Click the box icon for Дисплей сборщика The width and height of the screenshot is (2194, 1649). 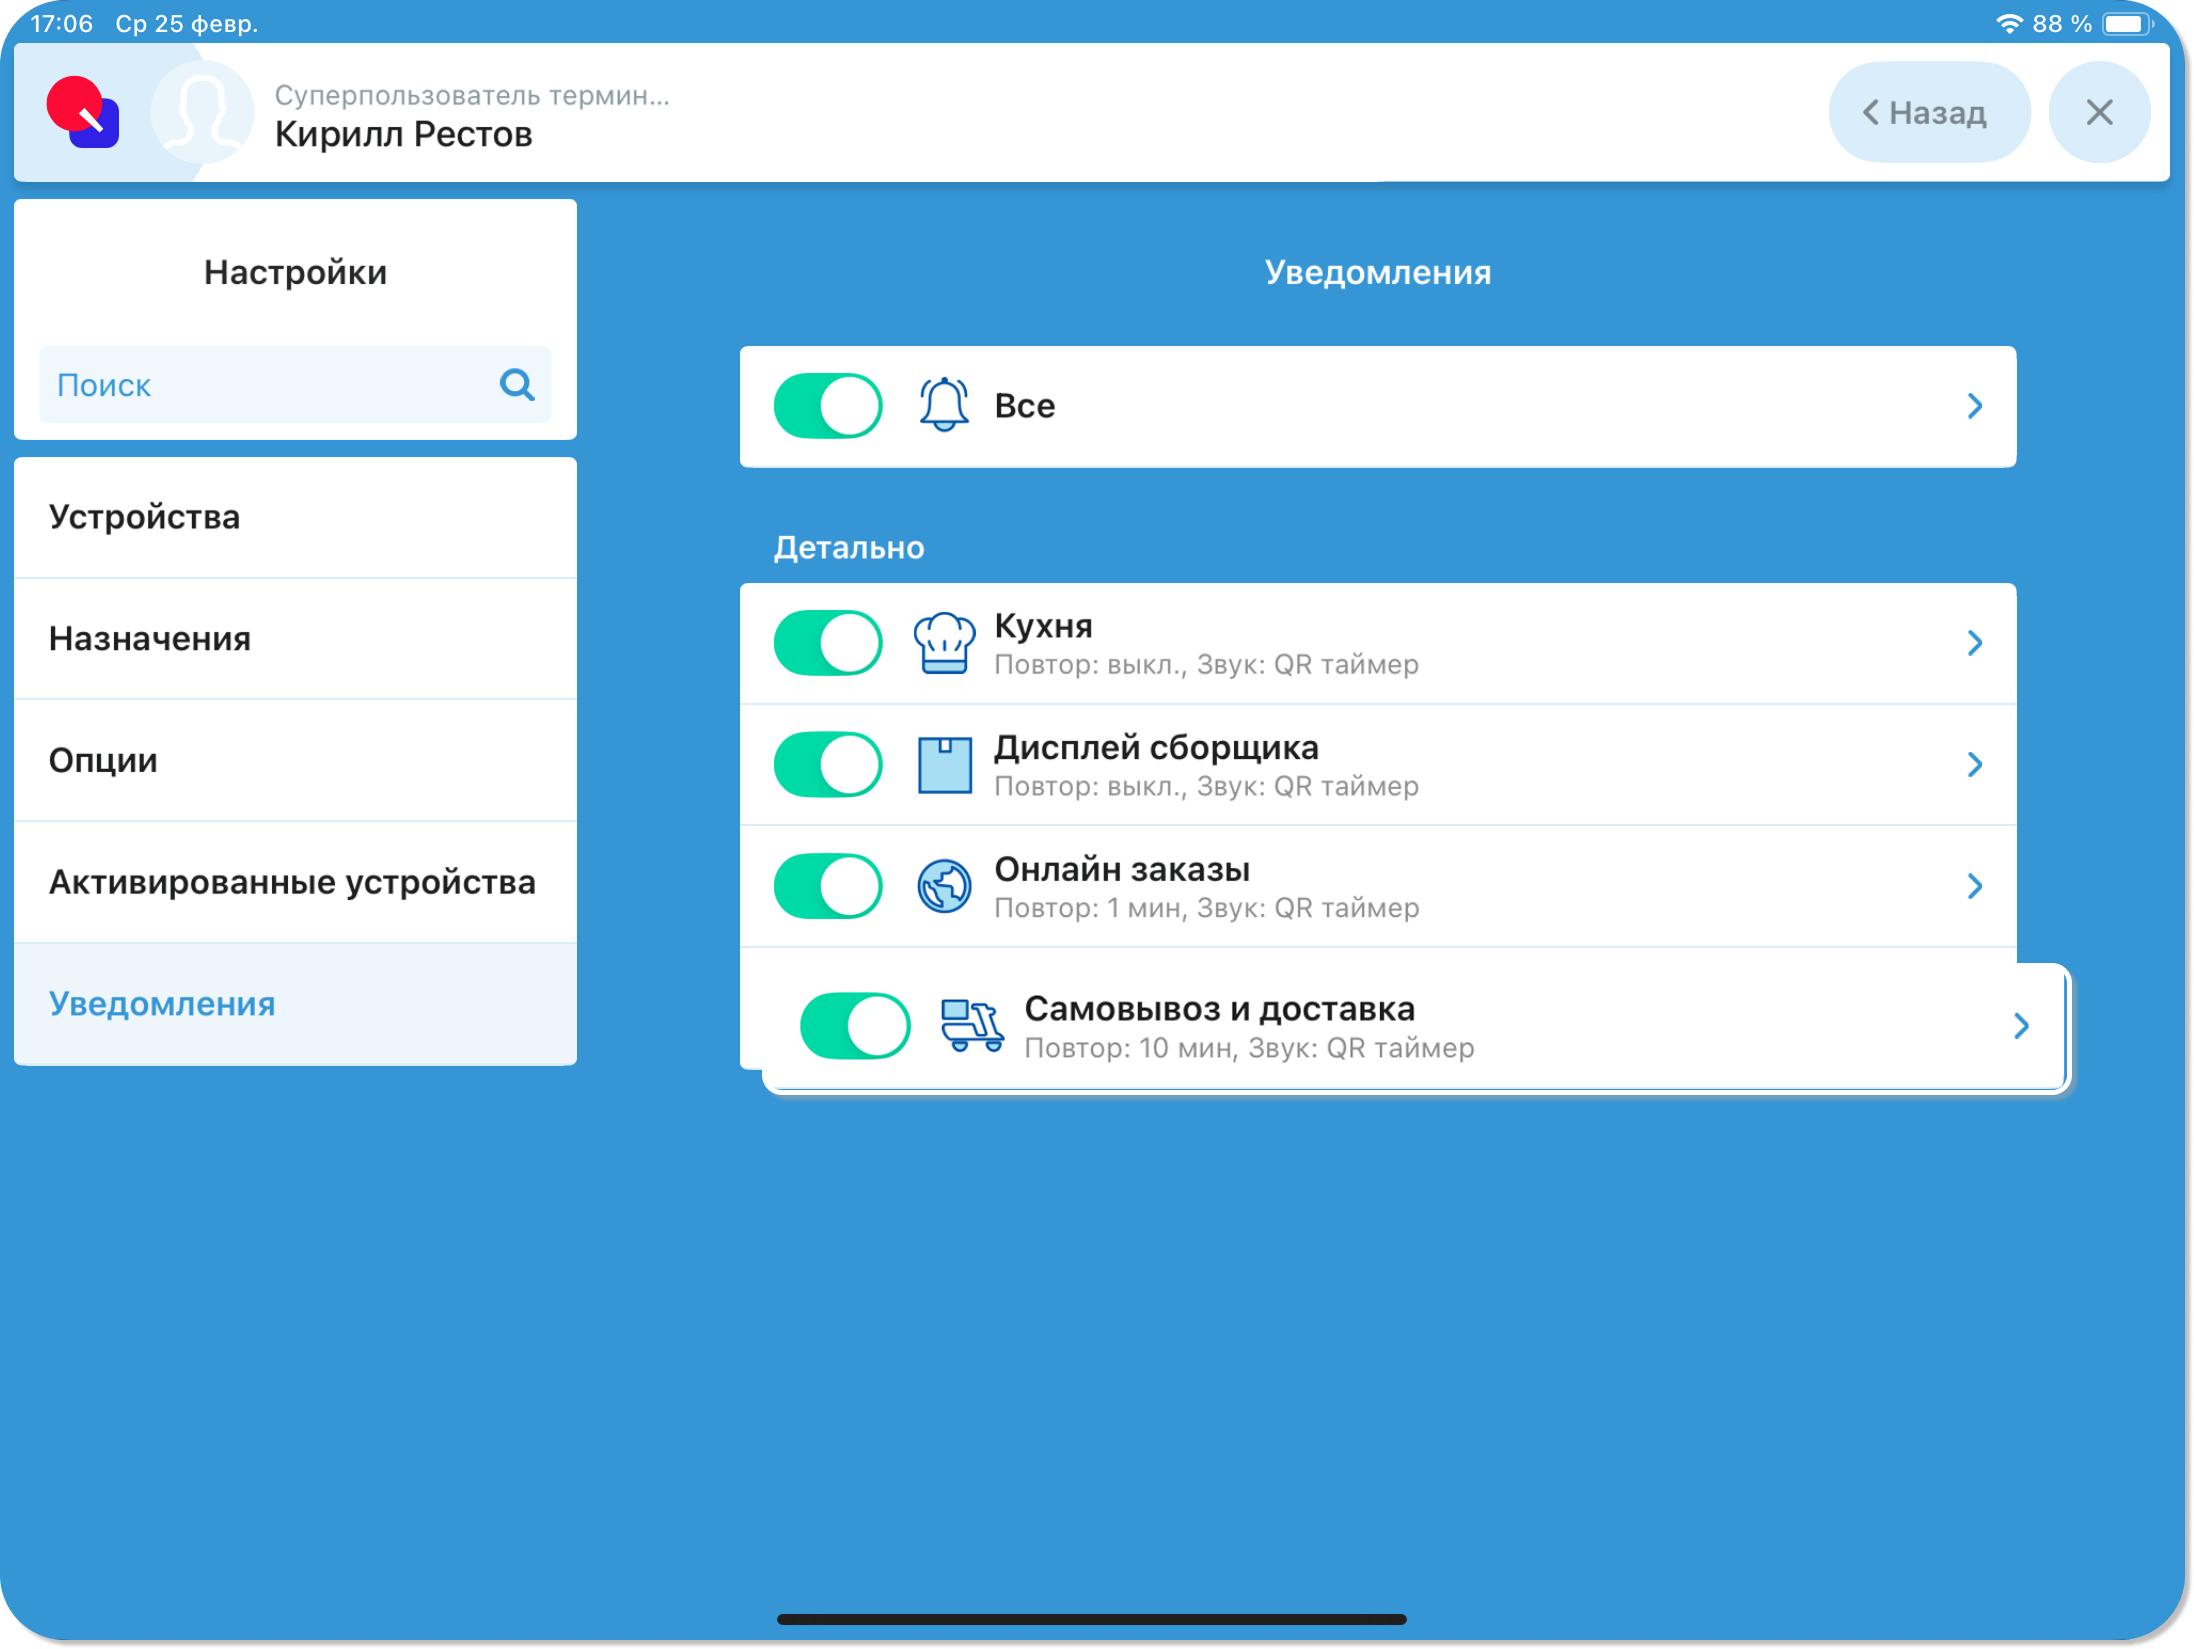943,765
